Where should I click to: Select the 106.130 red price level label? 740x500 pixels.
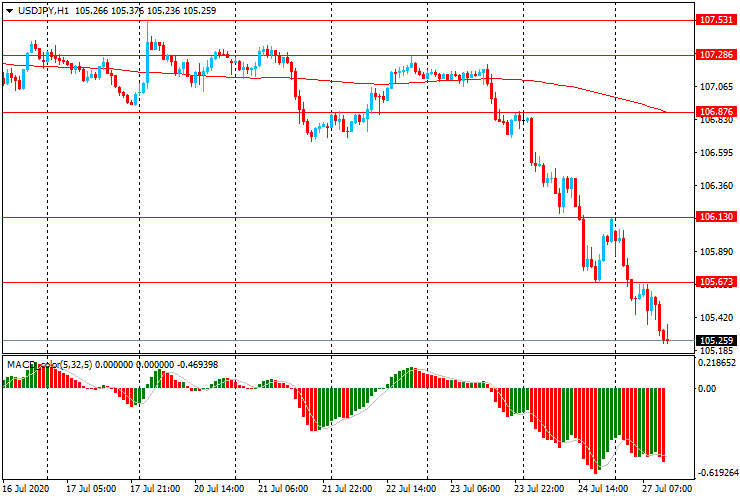pos(716,217)
